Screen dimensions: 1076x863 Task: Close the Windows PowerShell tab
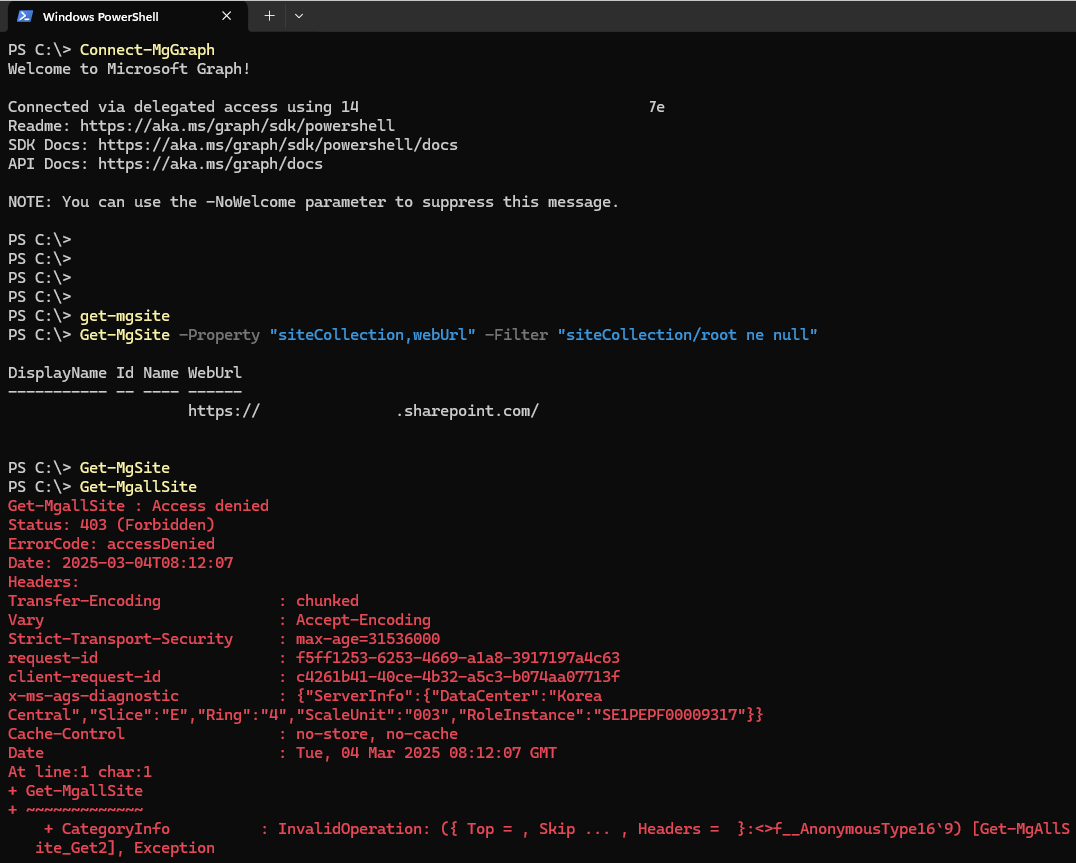coord(226,16)
